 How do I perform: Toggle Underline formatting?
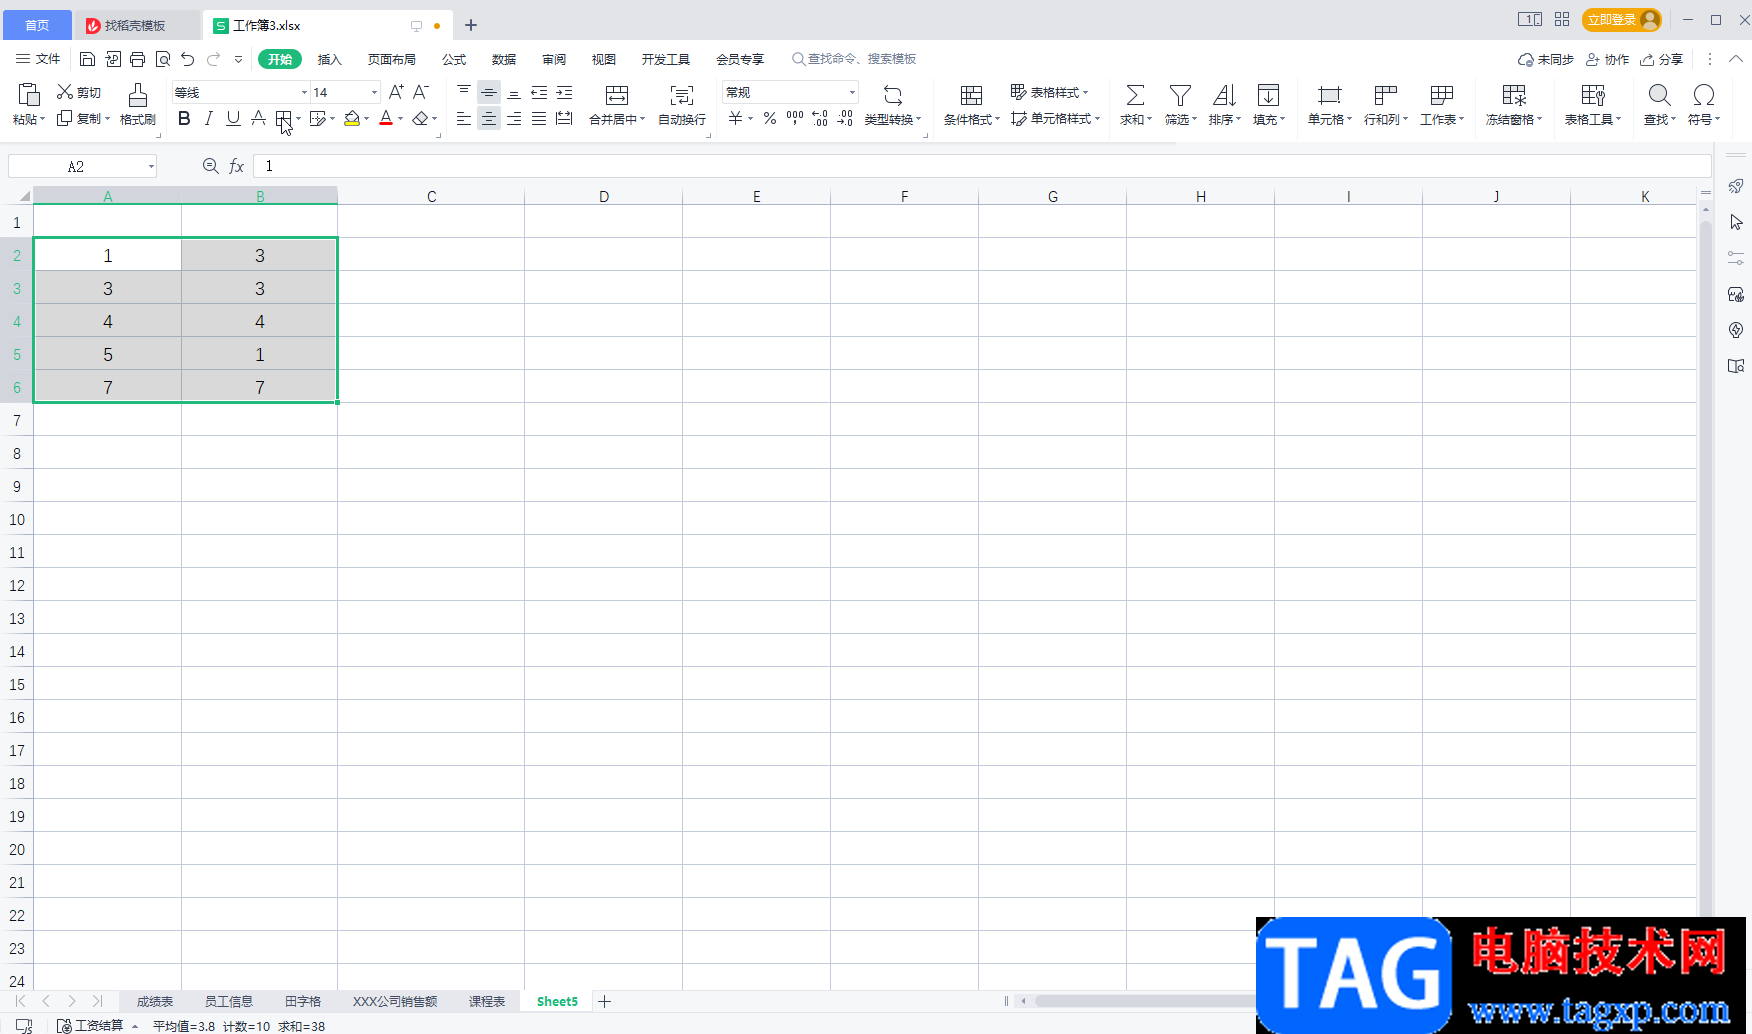tap(233, 119)
